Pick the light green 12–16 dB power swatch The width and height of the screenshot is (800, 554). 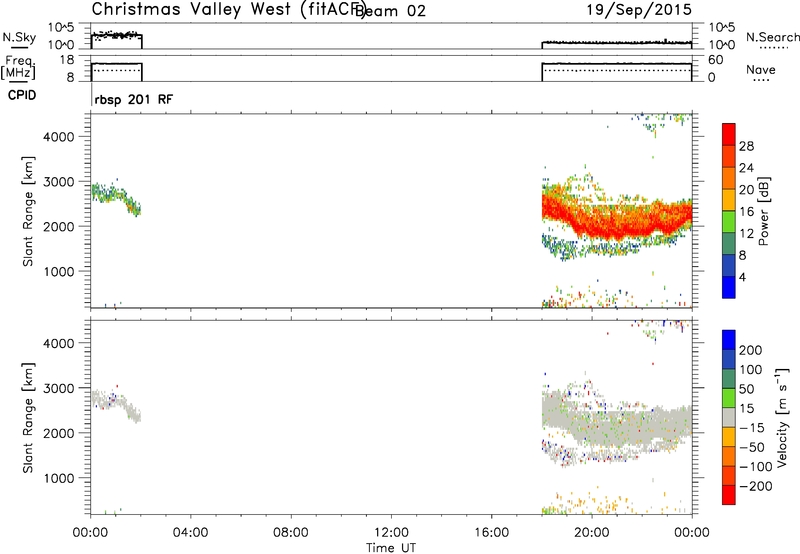[x=729, y=221]
